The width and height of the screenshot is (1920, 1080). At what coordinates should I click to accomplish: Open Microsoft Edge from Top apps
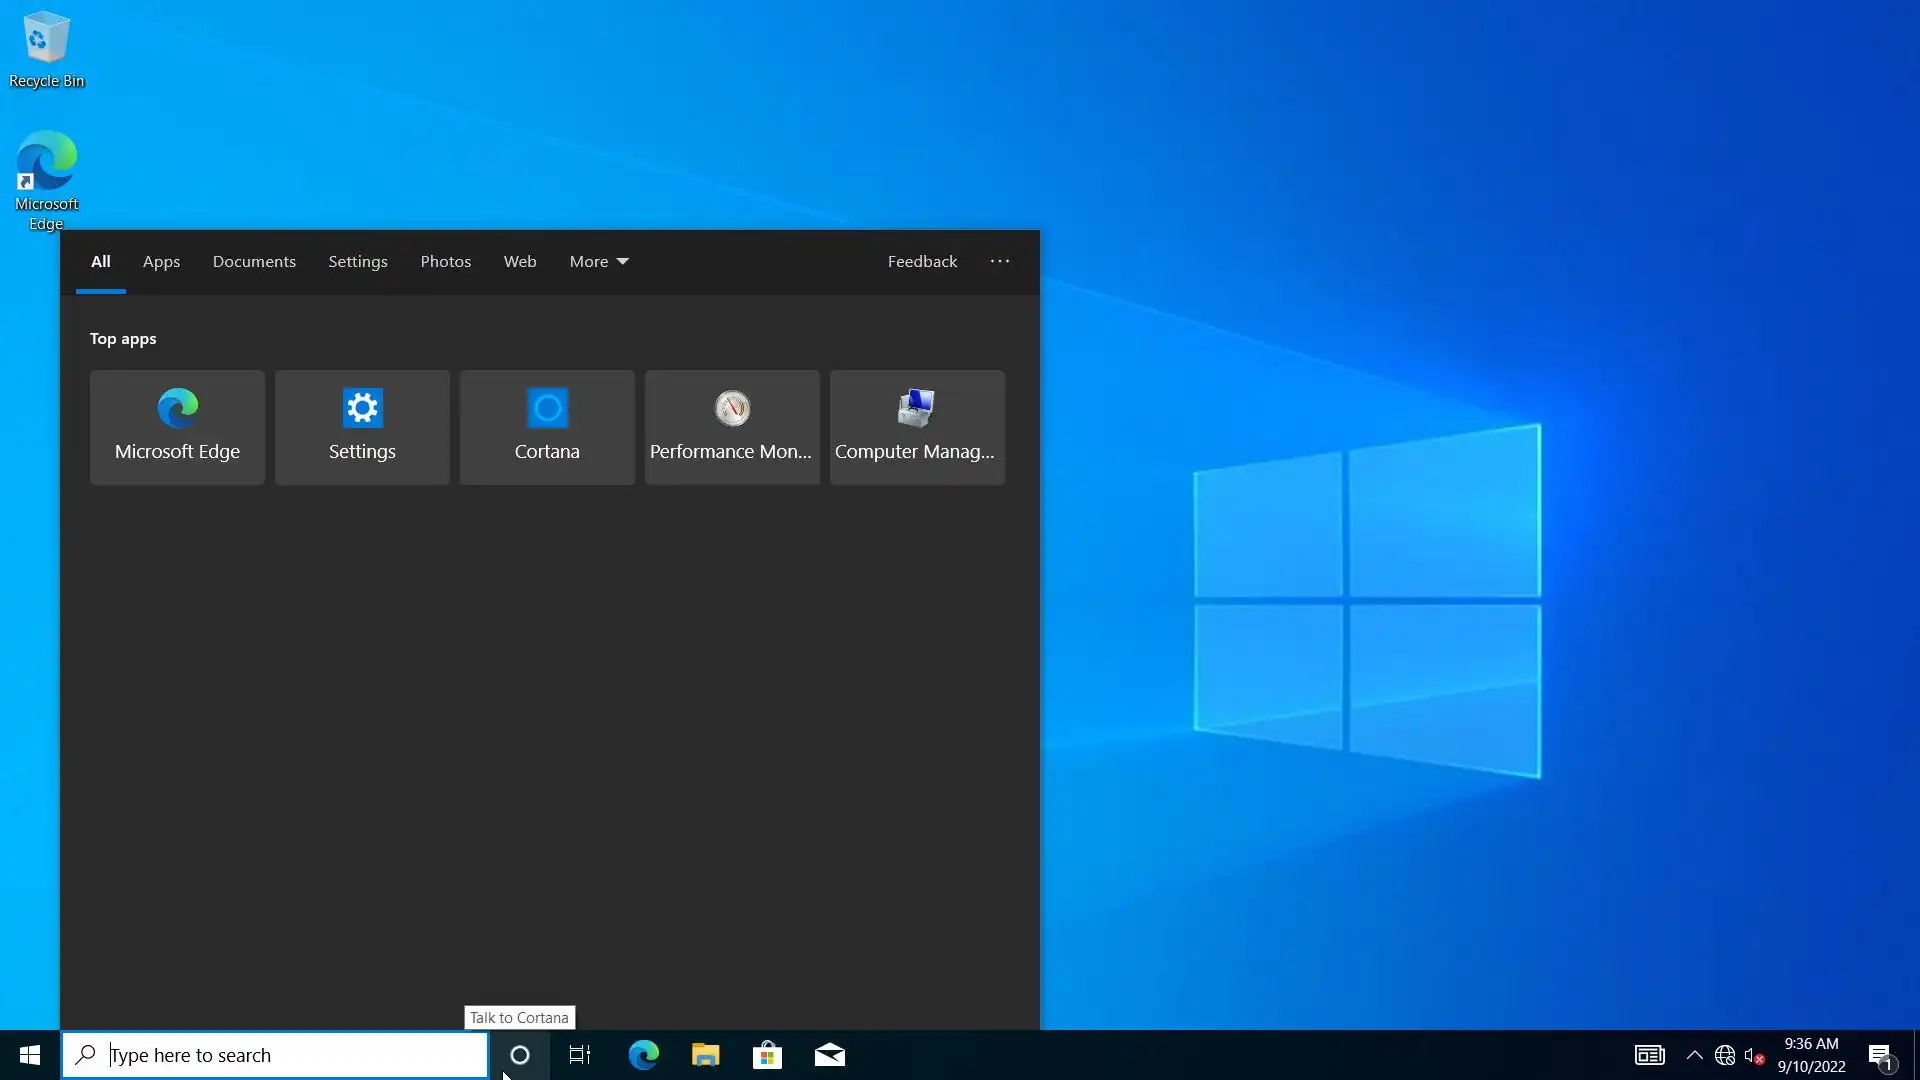pyautogui.click(x=177, y=427)
